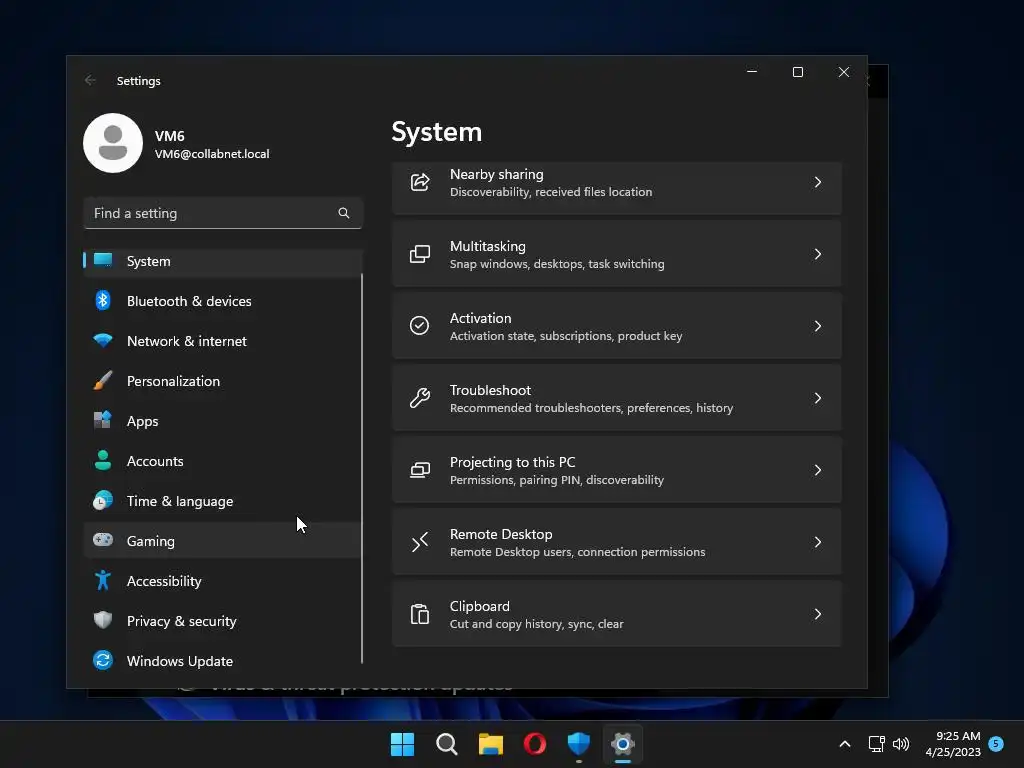Viewport: 1024px width, 768px height.
Task: Expand Remote Desktop chevron arrow
Action: pyautogui.click(x=818, y=542)
